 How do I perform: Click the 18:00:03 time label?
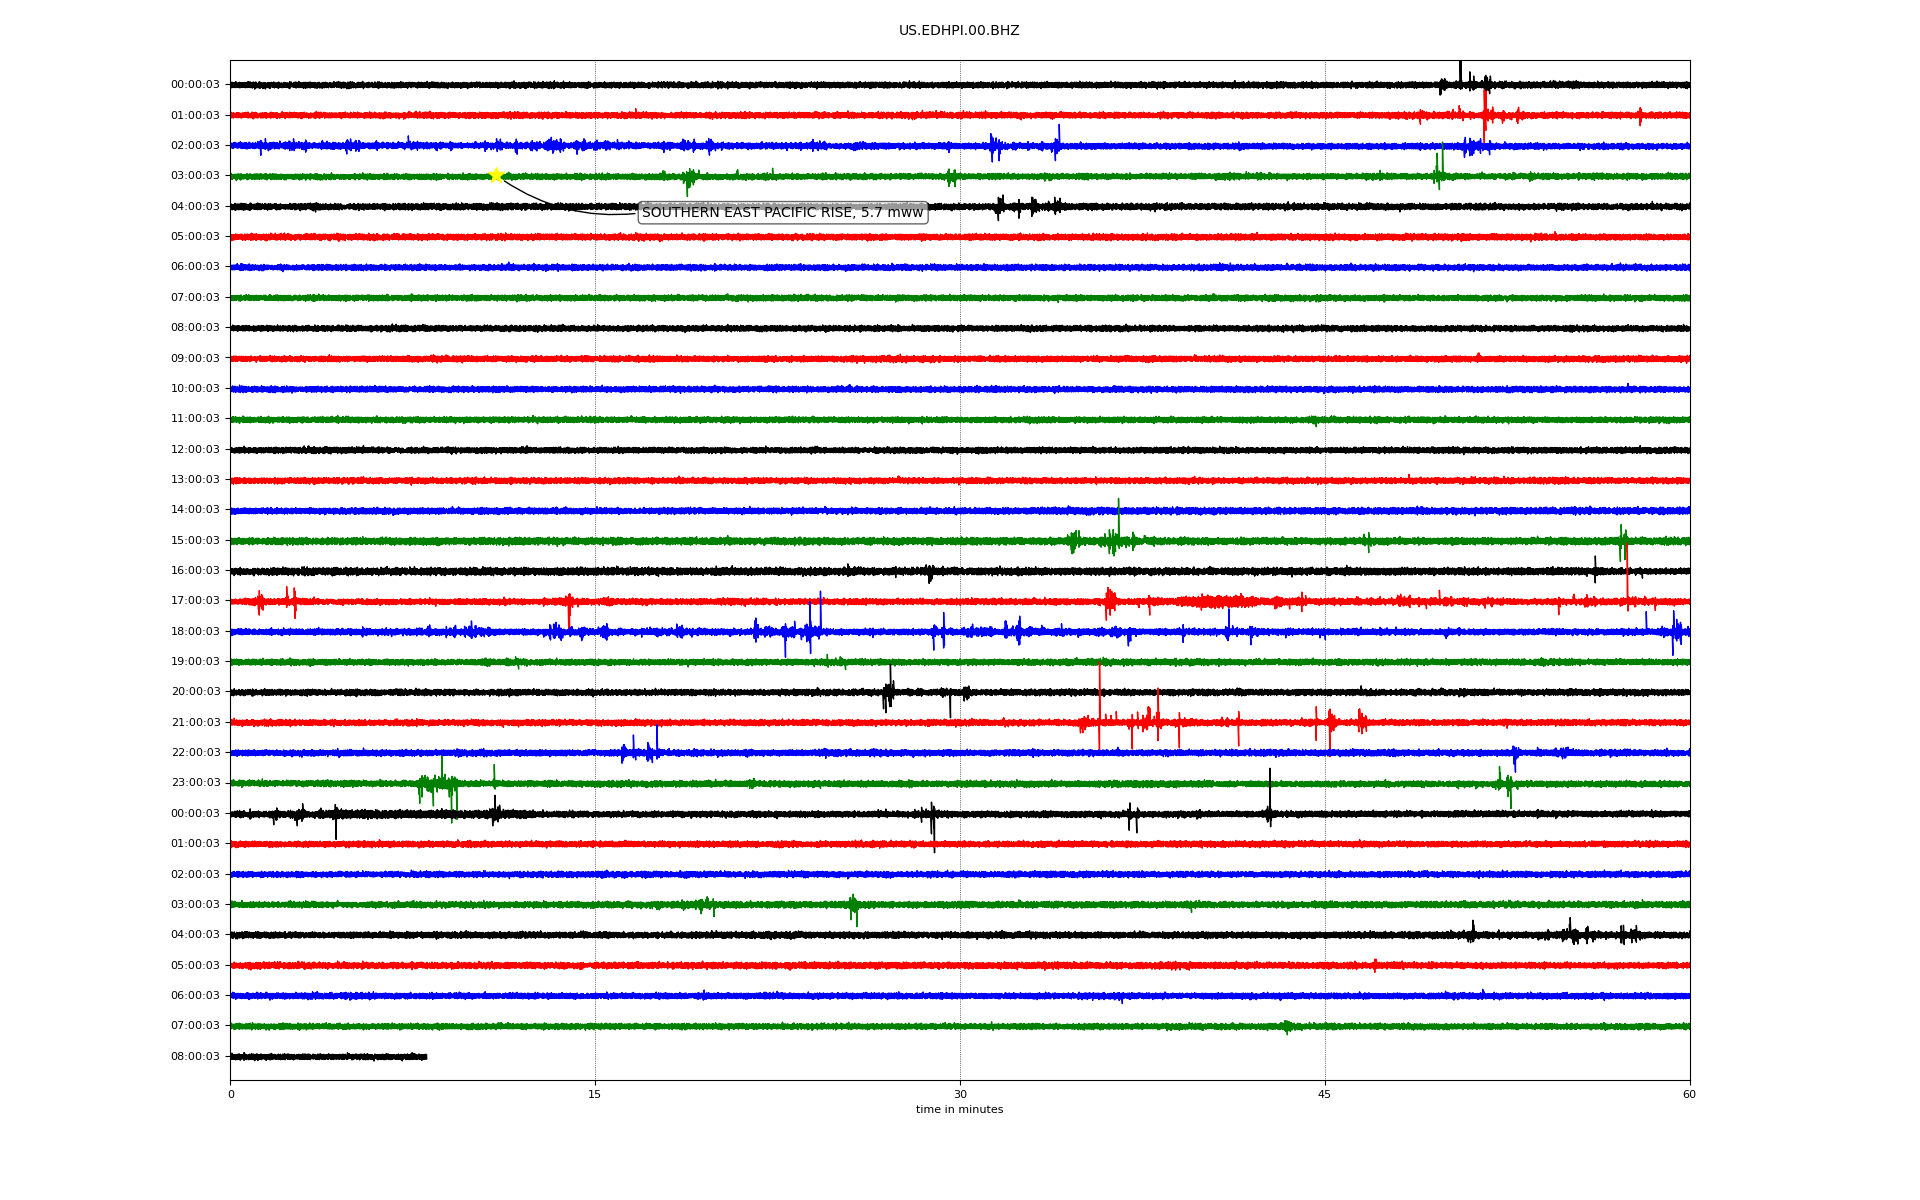pos(195,631)
